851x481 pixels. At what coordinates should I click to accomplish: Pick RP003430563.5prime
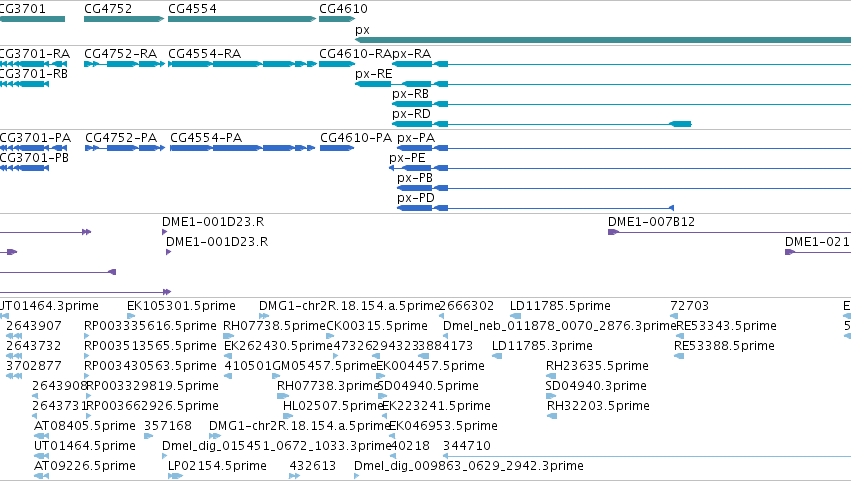[x=150, y=366]
